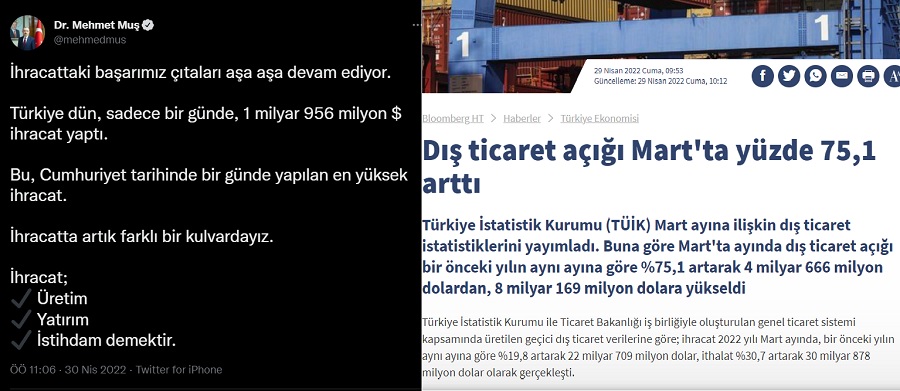The height and width of the screenshot is (391, 900).
Task: Open the @mehmedmus handle
Action: coord(90,40)
